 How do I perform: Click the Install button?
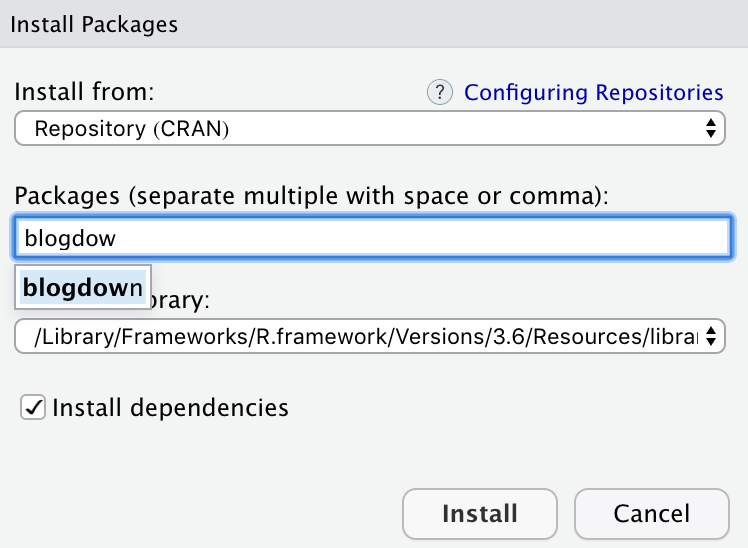pos(480,514)
